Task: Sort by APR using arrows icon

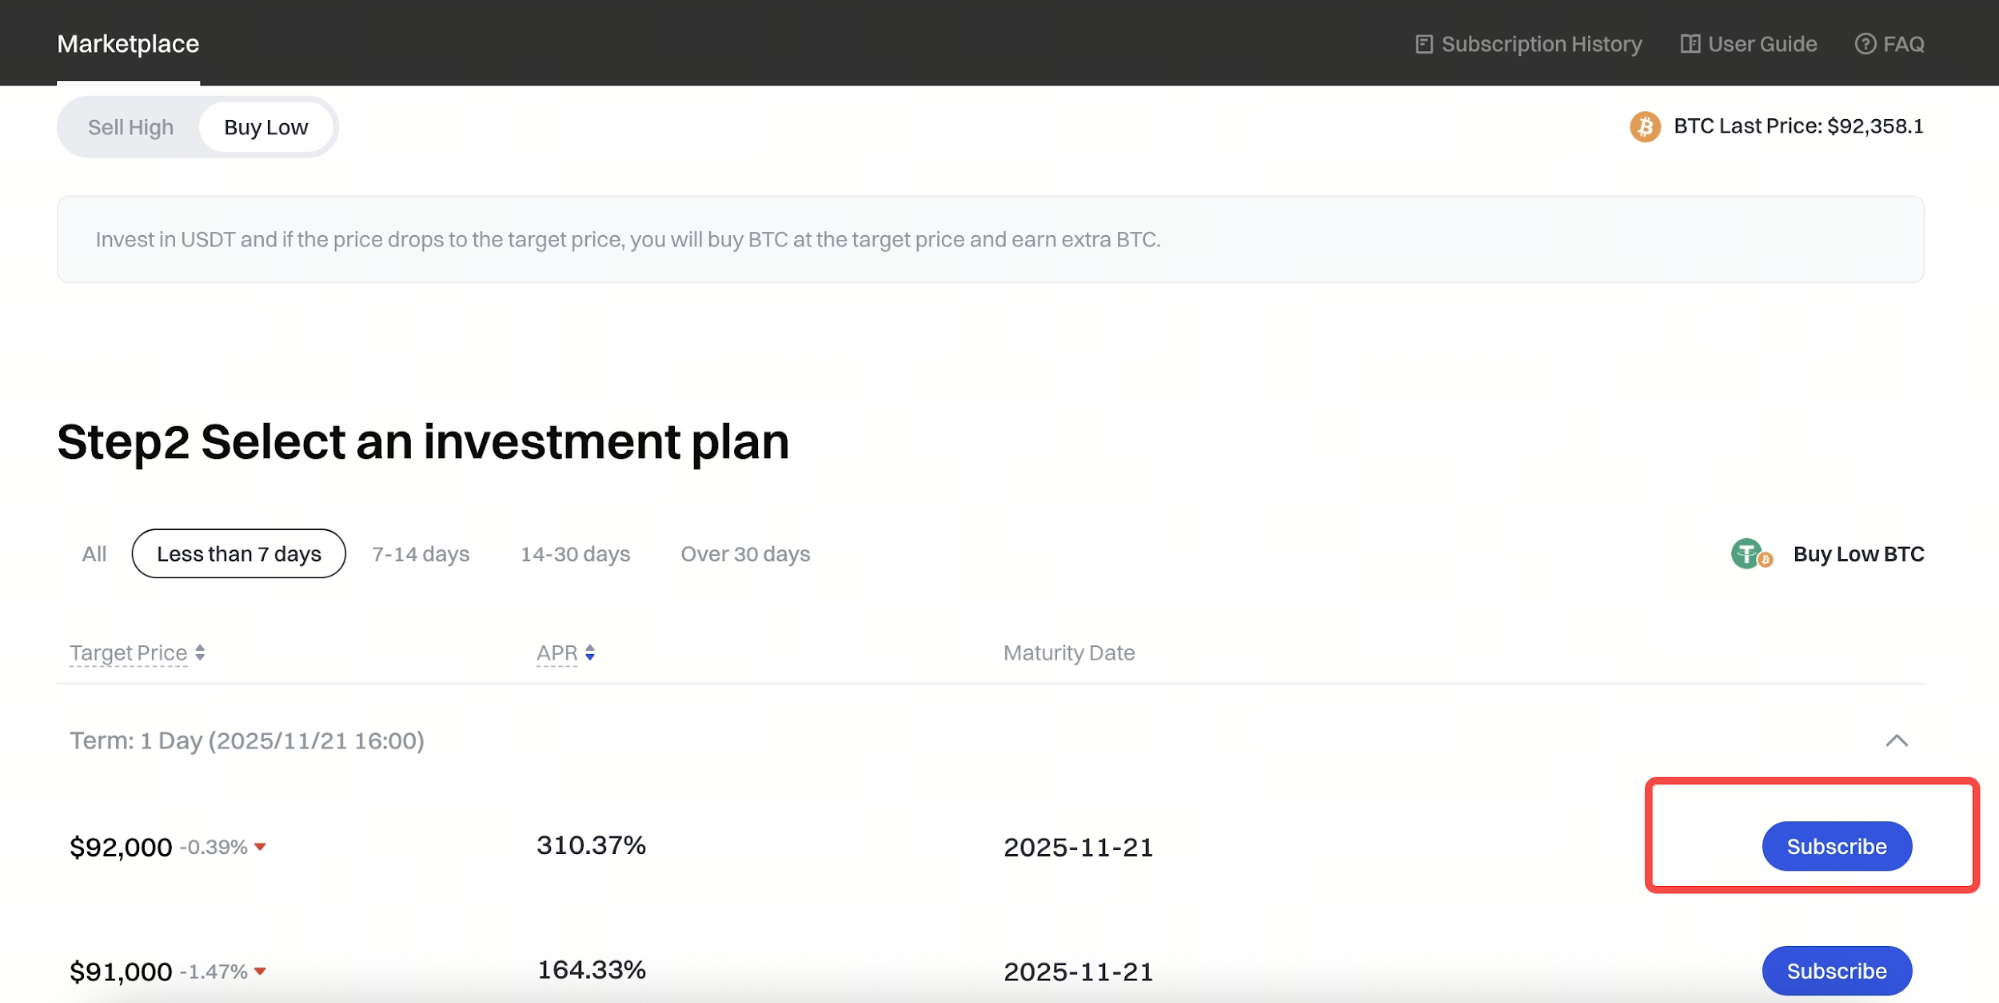Action: [x=590, y=653]
